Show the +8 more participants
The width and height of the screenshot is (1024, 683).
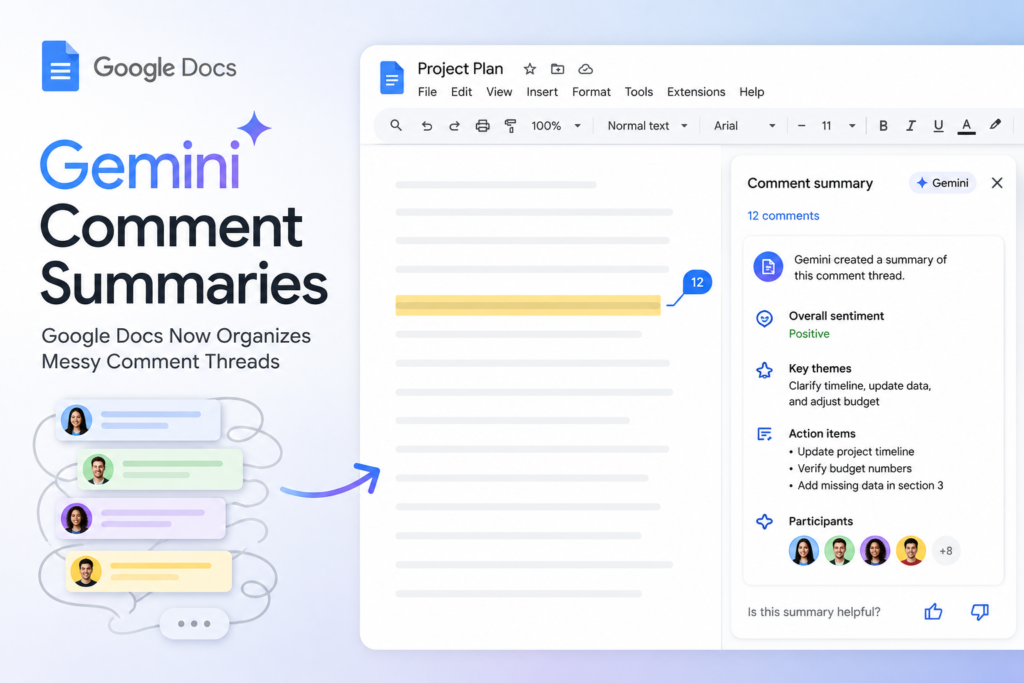point(946,551)
